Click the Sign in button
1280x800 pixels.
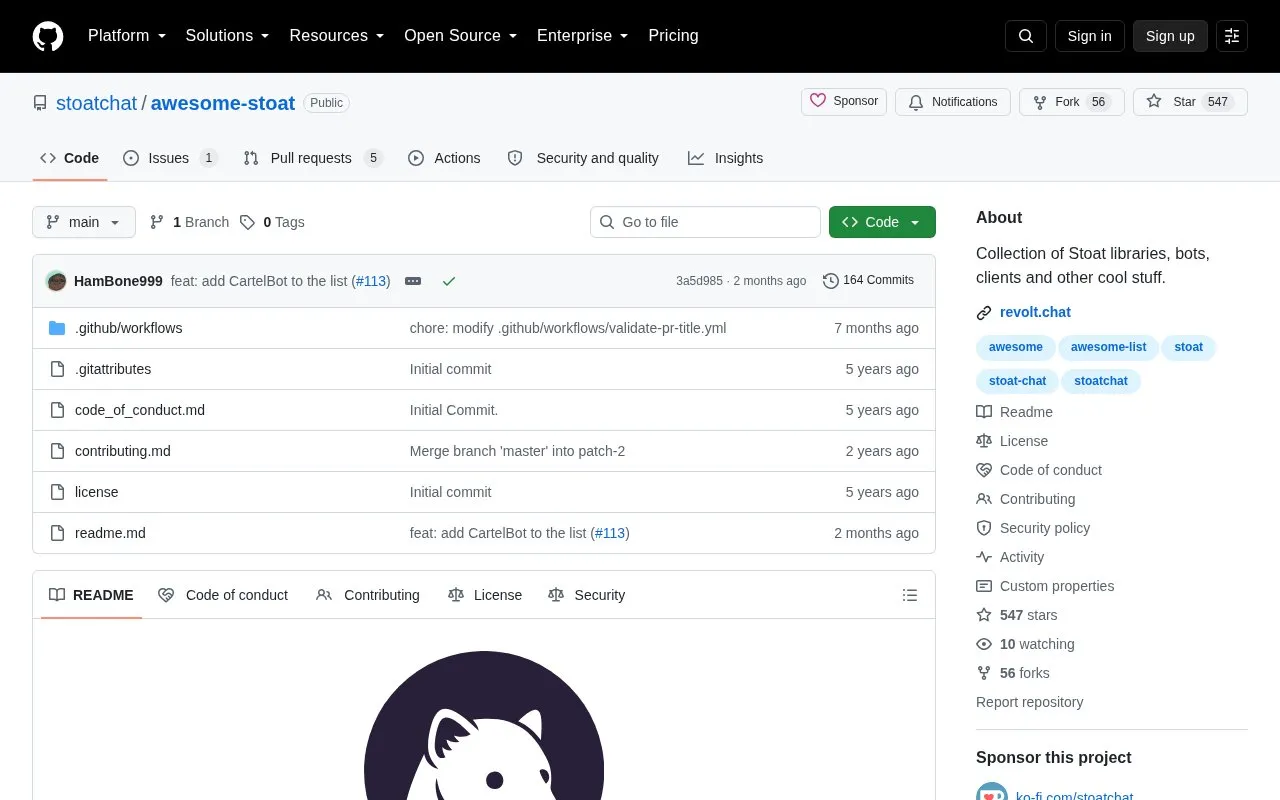pos(1089,36)
